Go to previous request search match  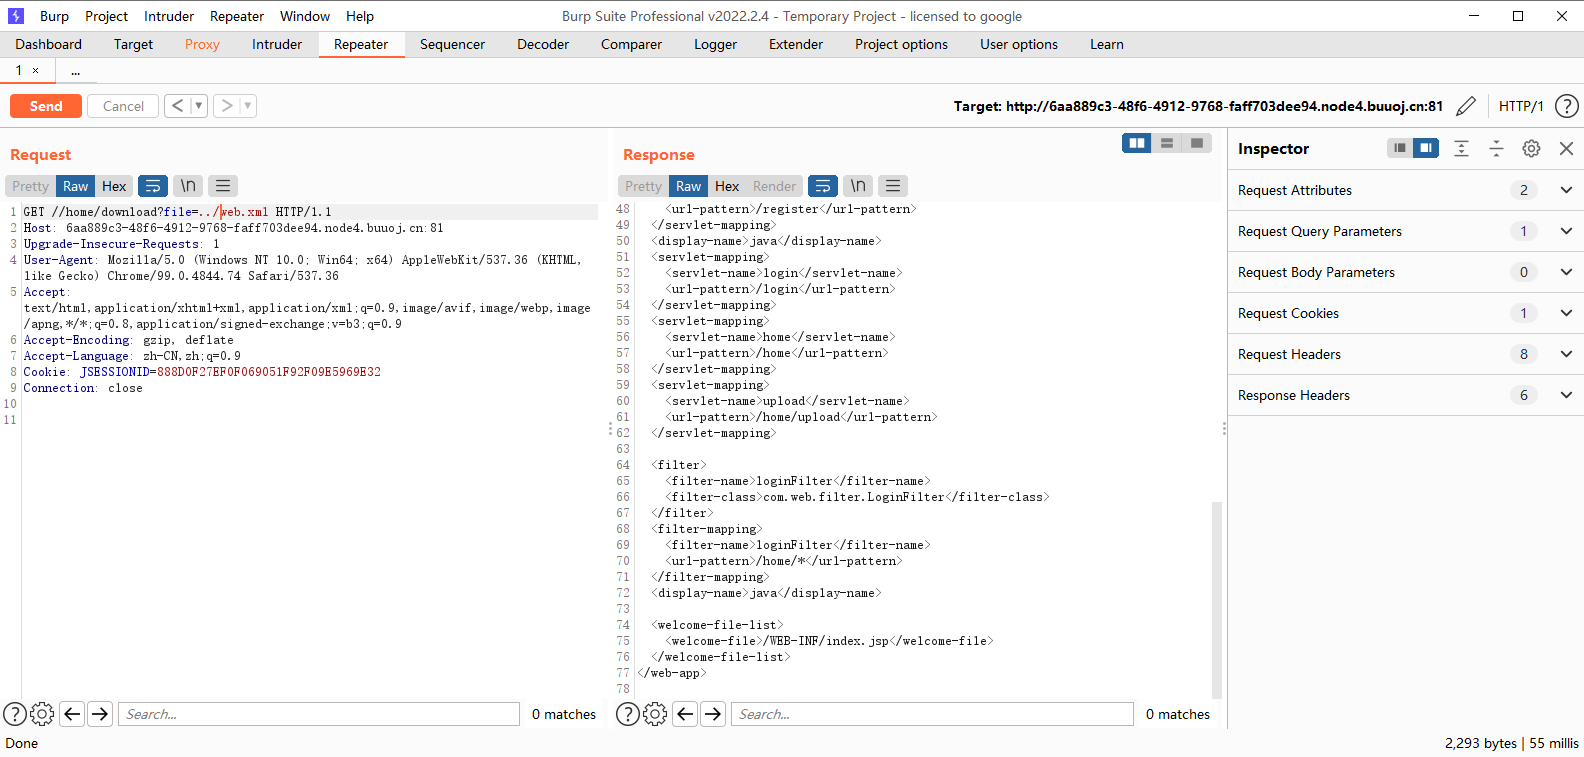point(72,714)
